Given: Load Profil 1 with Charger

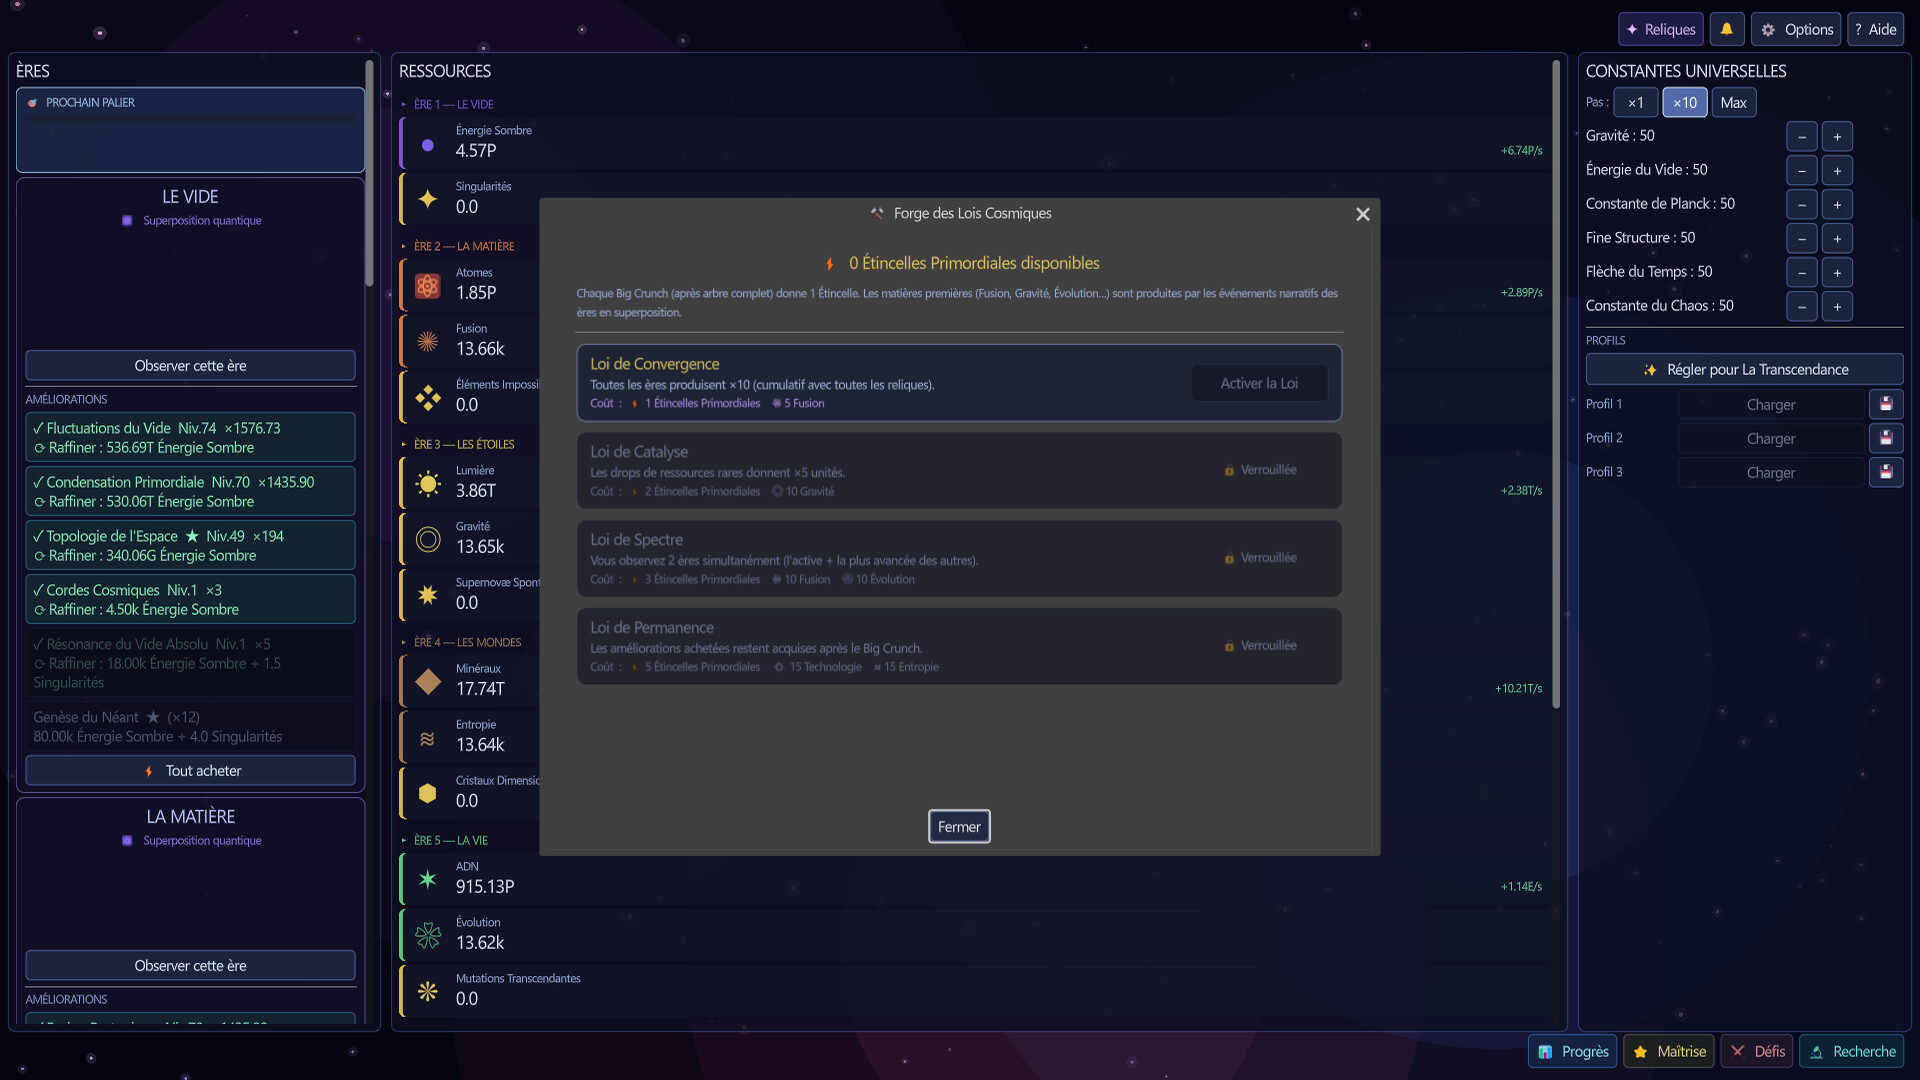Looking at the screenshot, I should pyautogui.click(x=1771, y=404).
